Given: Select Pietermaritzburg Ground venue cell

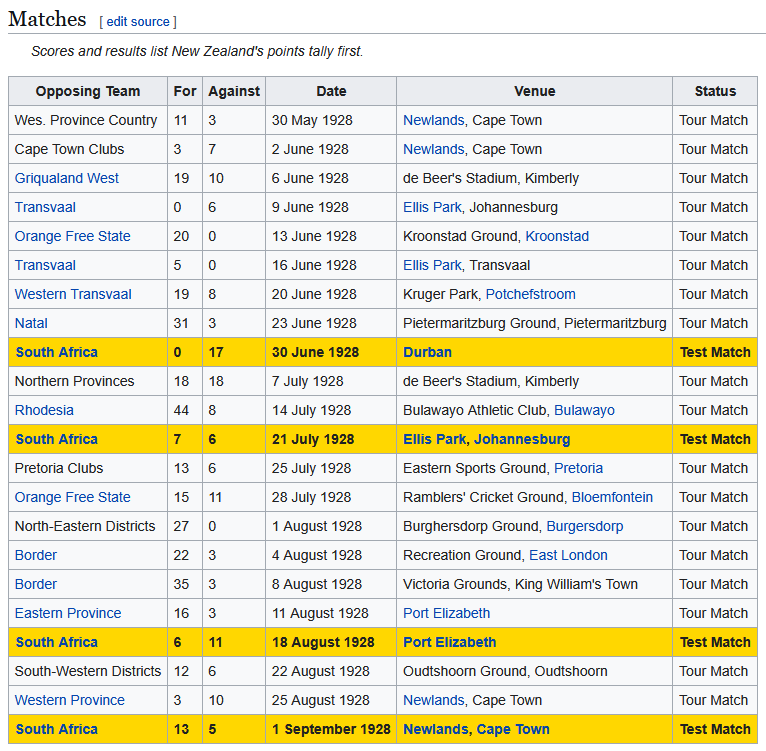Looking at the screenshot, I should 534,323.
